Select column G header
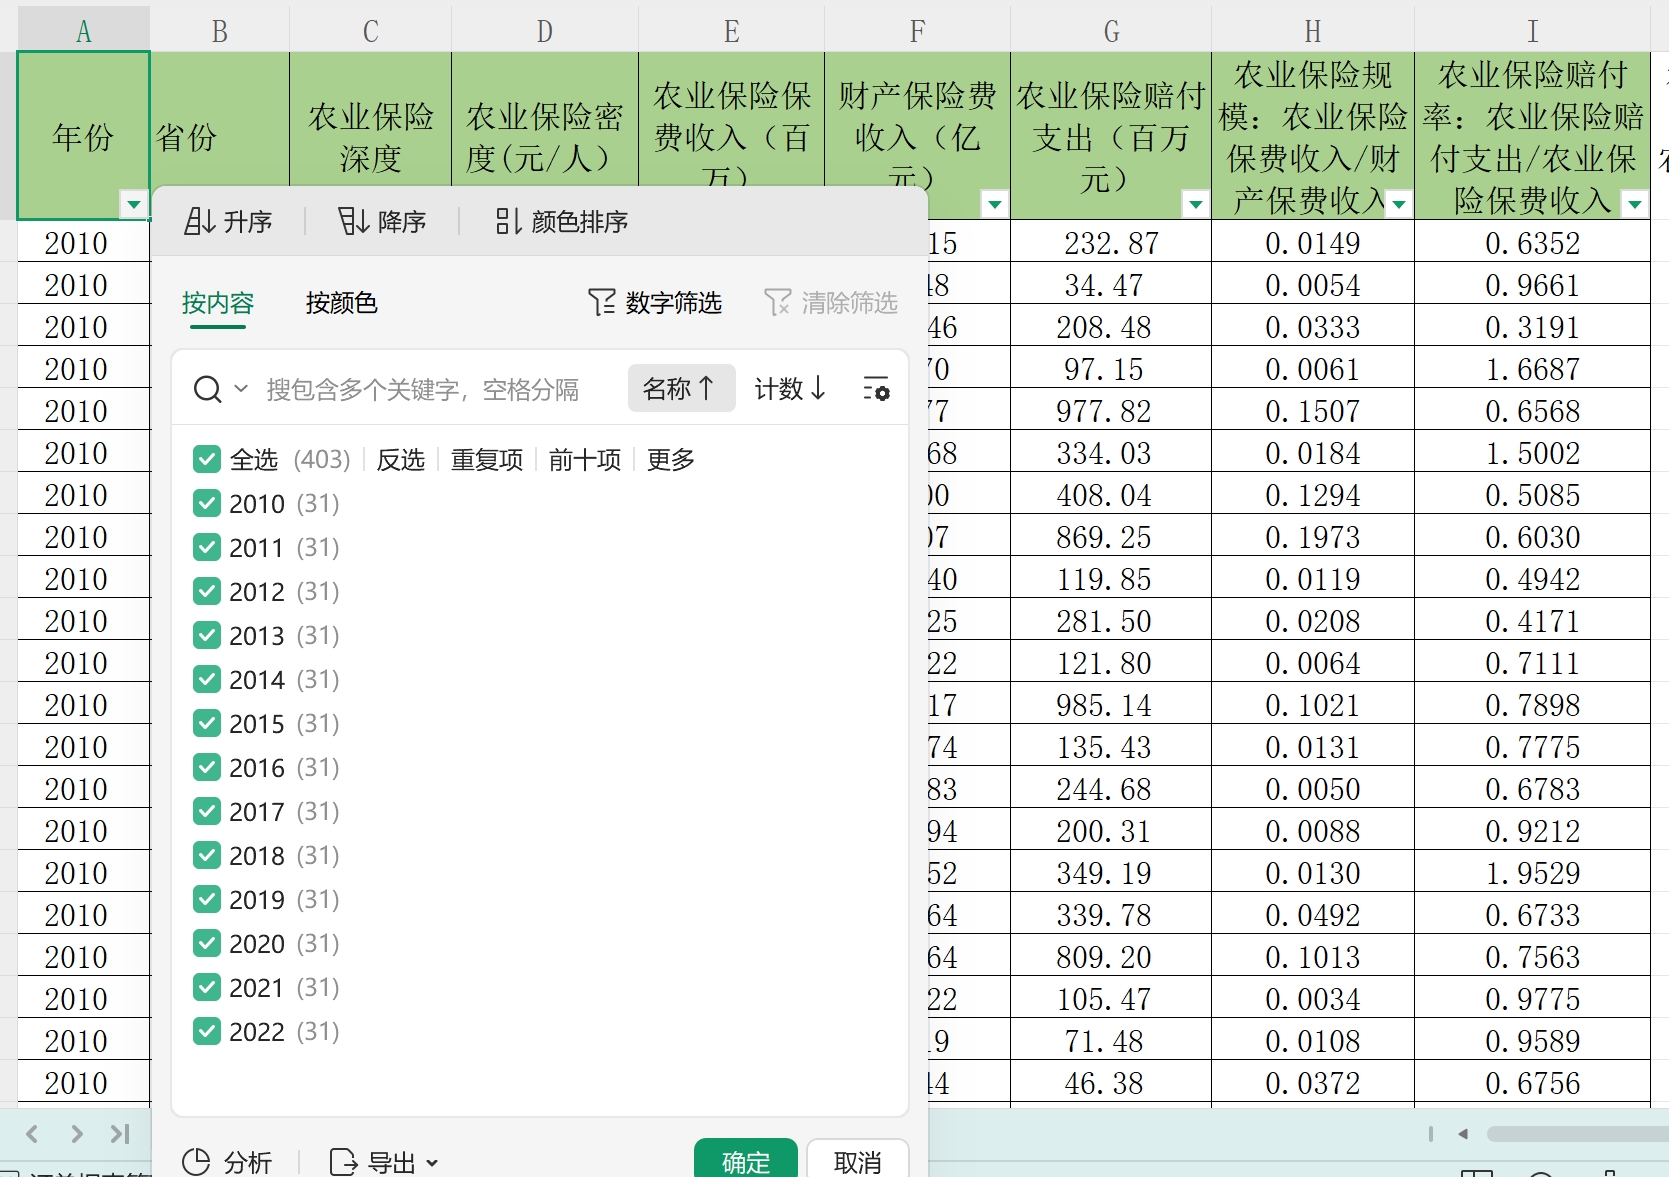 tap(1111, 31)
